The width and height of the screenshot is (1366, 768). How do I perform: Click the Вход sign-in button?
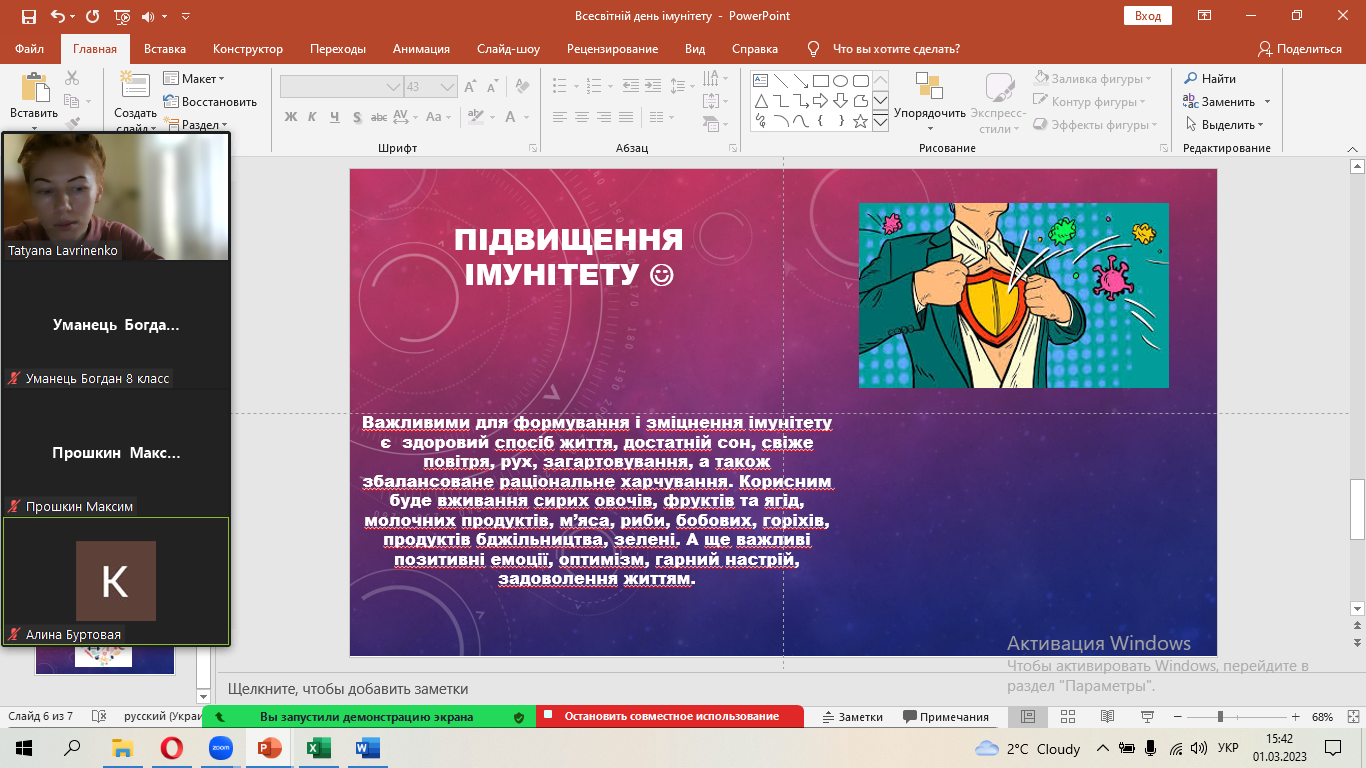1148,16
